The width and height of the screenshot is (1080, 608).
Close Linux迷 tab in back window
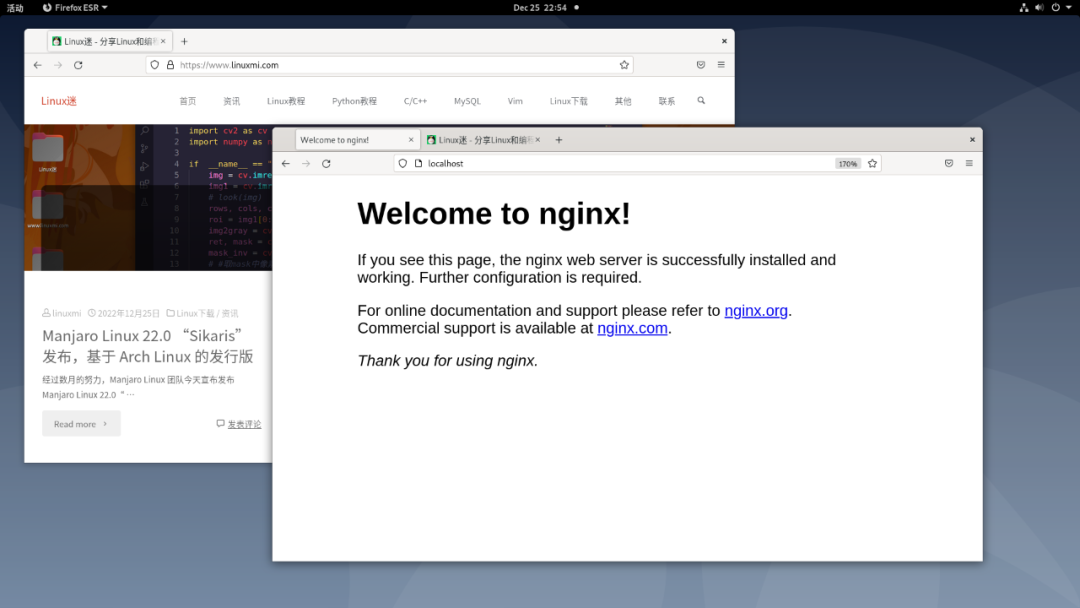click(163, 41)
